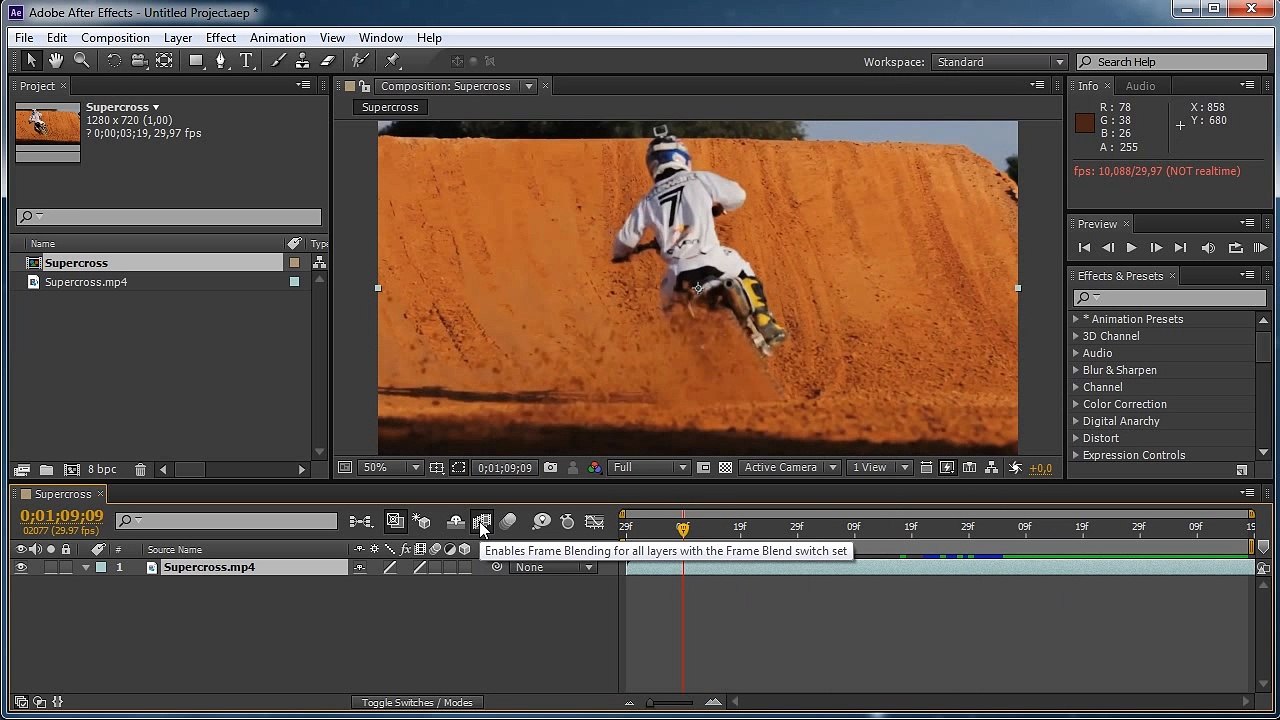This screenshot has width=1280, height=720.
Task: Click the Composition Mini-Flowchart icon in timeline
Action: tap(360, 521)
